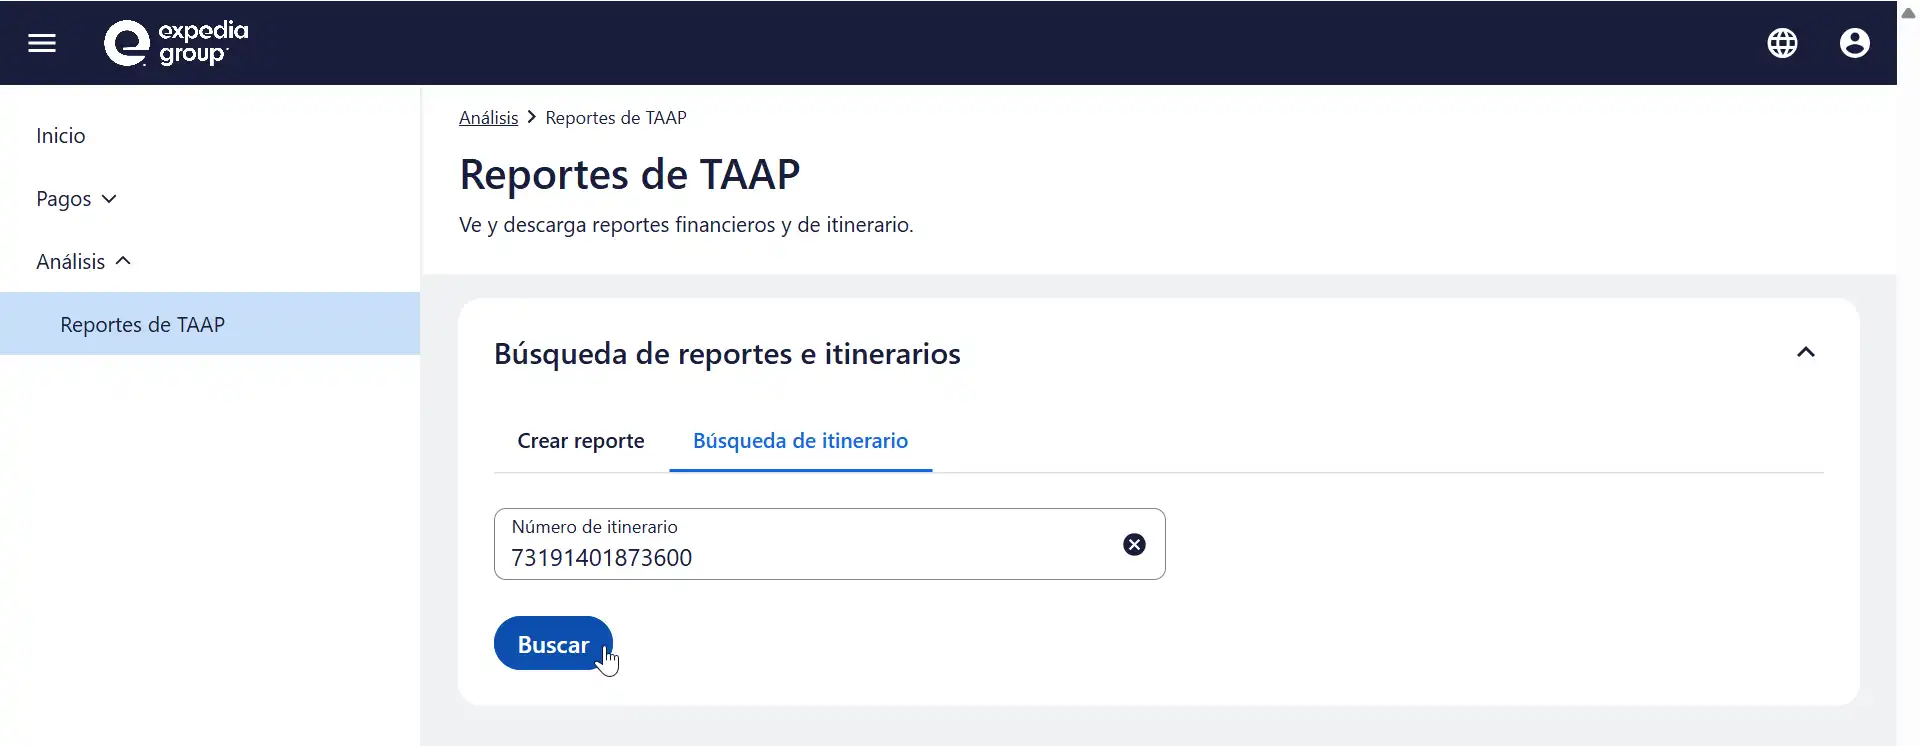Expand the chevron arrow next to Pagos

tap(110, 199)
